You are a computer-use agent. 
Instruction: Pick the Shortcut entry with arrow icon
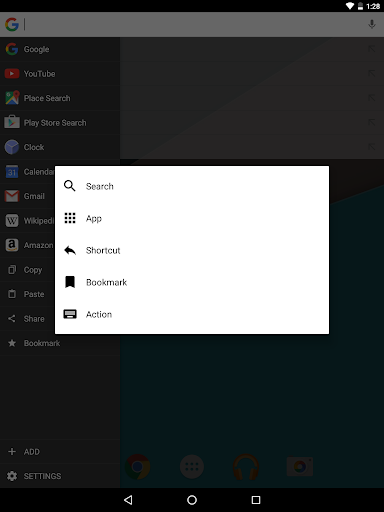coord(192,250)
